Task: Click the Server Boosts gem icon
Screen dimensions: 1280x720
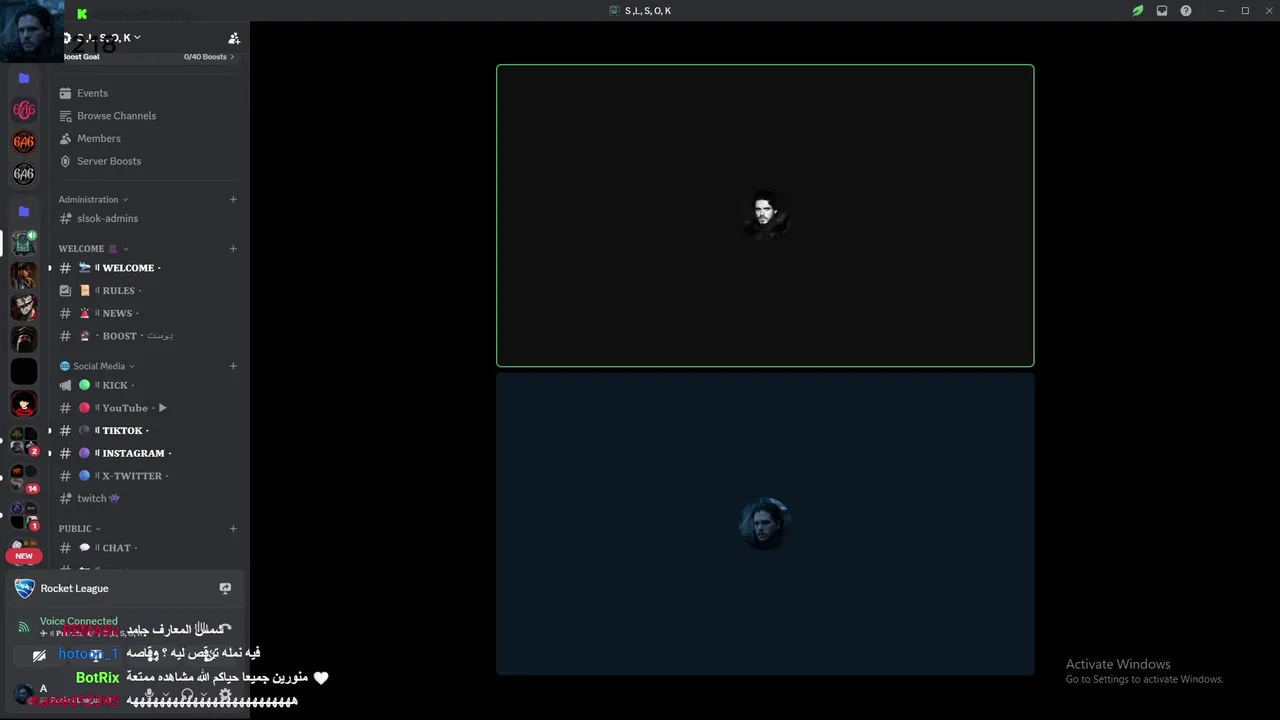Action: [65, 161]
